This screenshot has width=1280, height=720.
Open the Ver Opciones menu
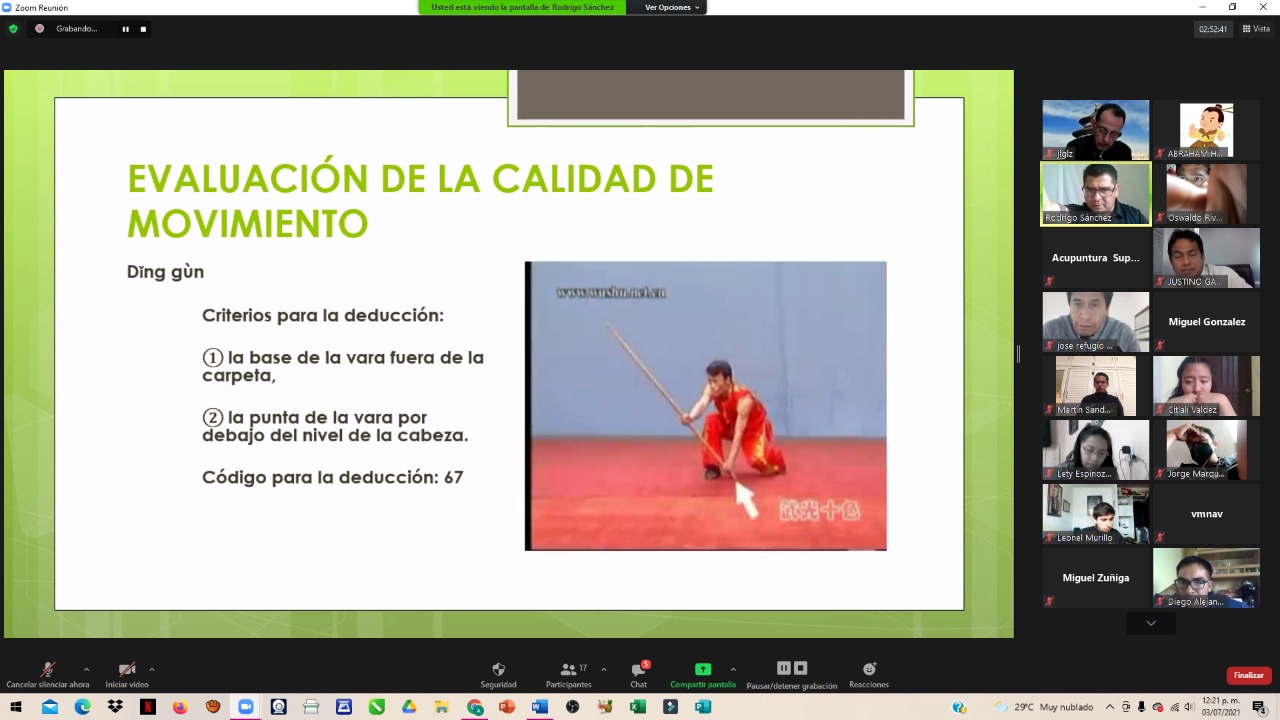(x=671, y=7)
